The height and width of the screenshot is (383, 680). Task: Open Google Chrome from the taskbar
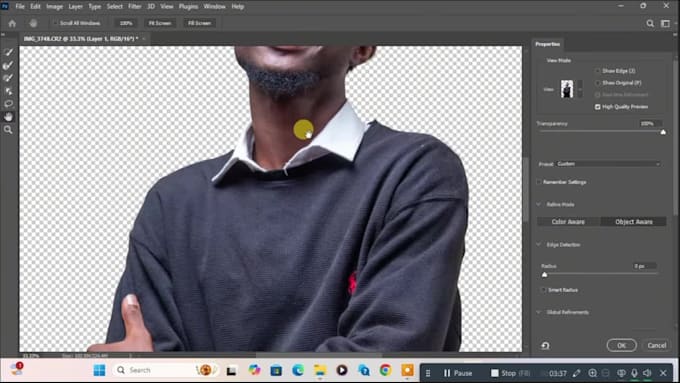coord(385,370)
